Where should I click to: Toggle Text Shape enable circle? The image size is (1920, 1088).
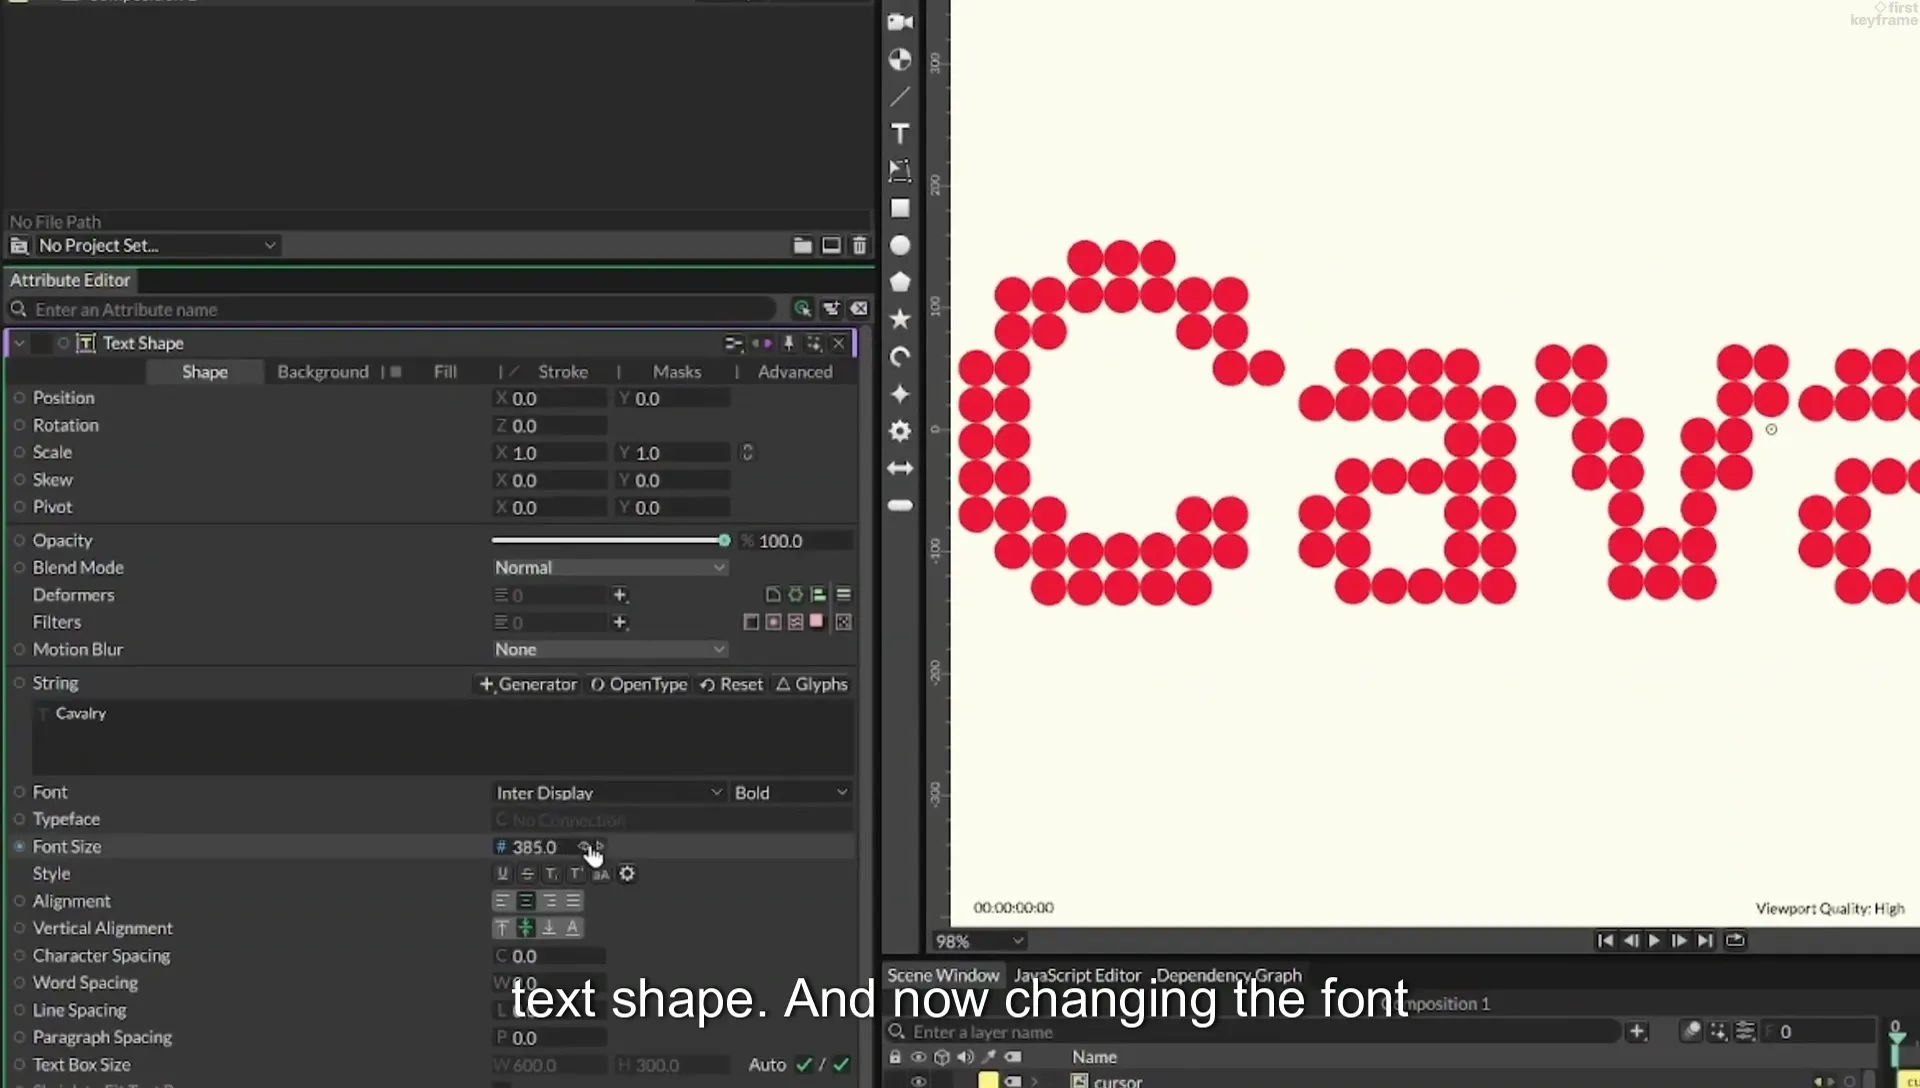(x=63, y=343)
